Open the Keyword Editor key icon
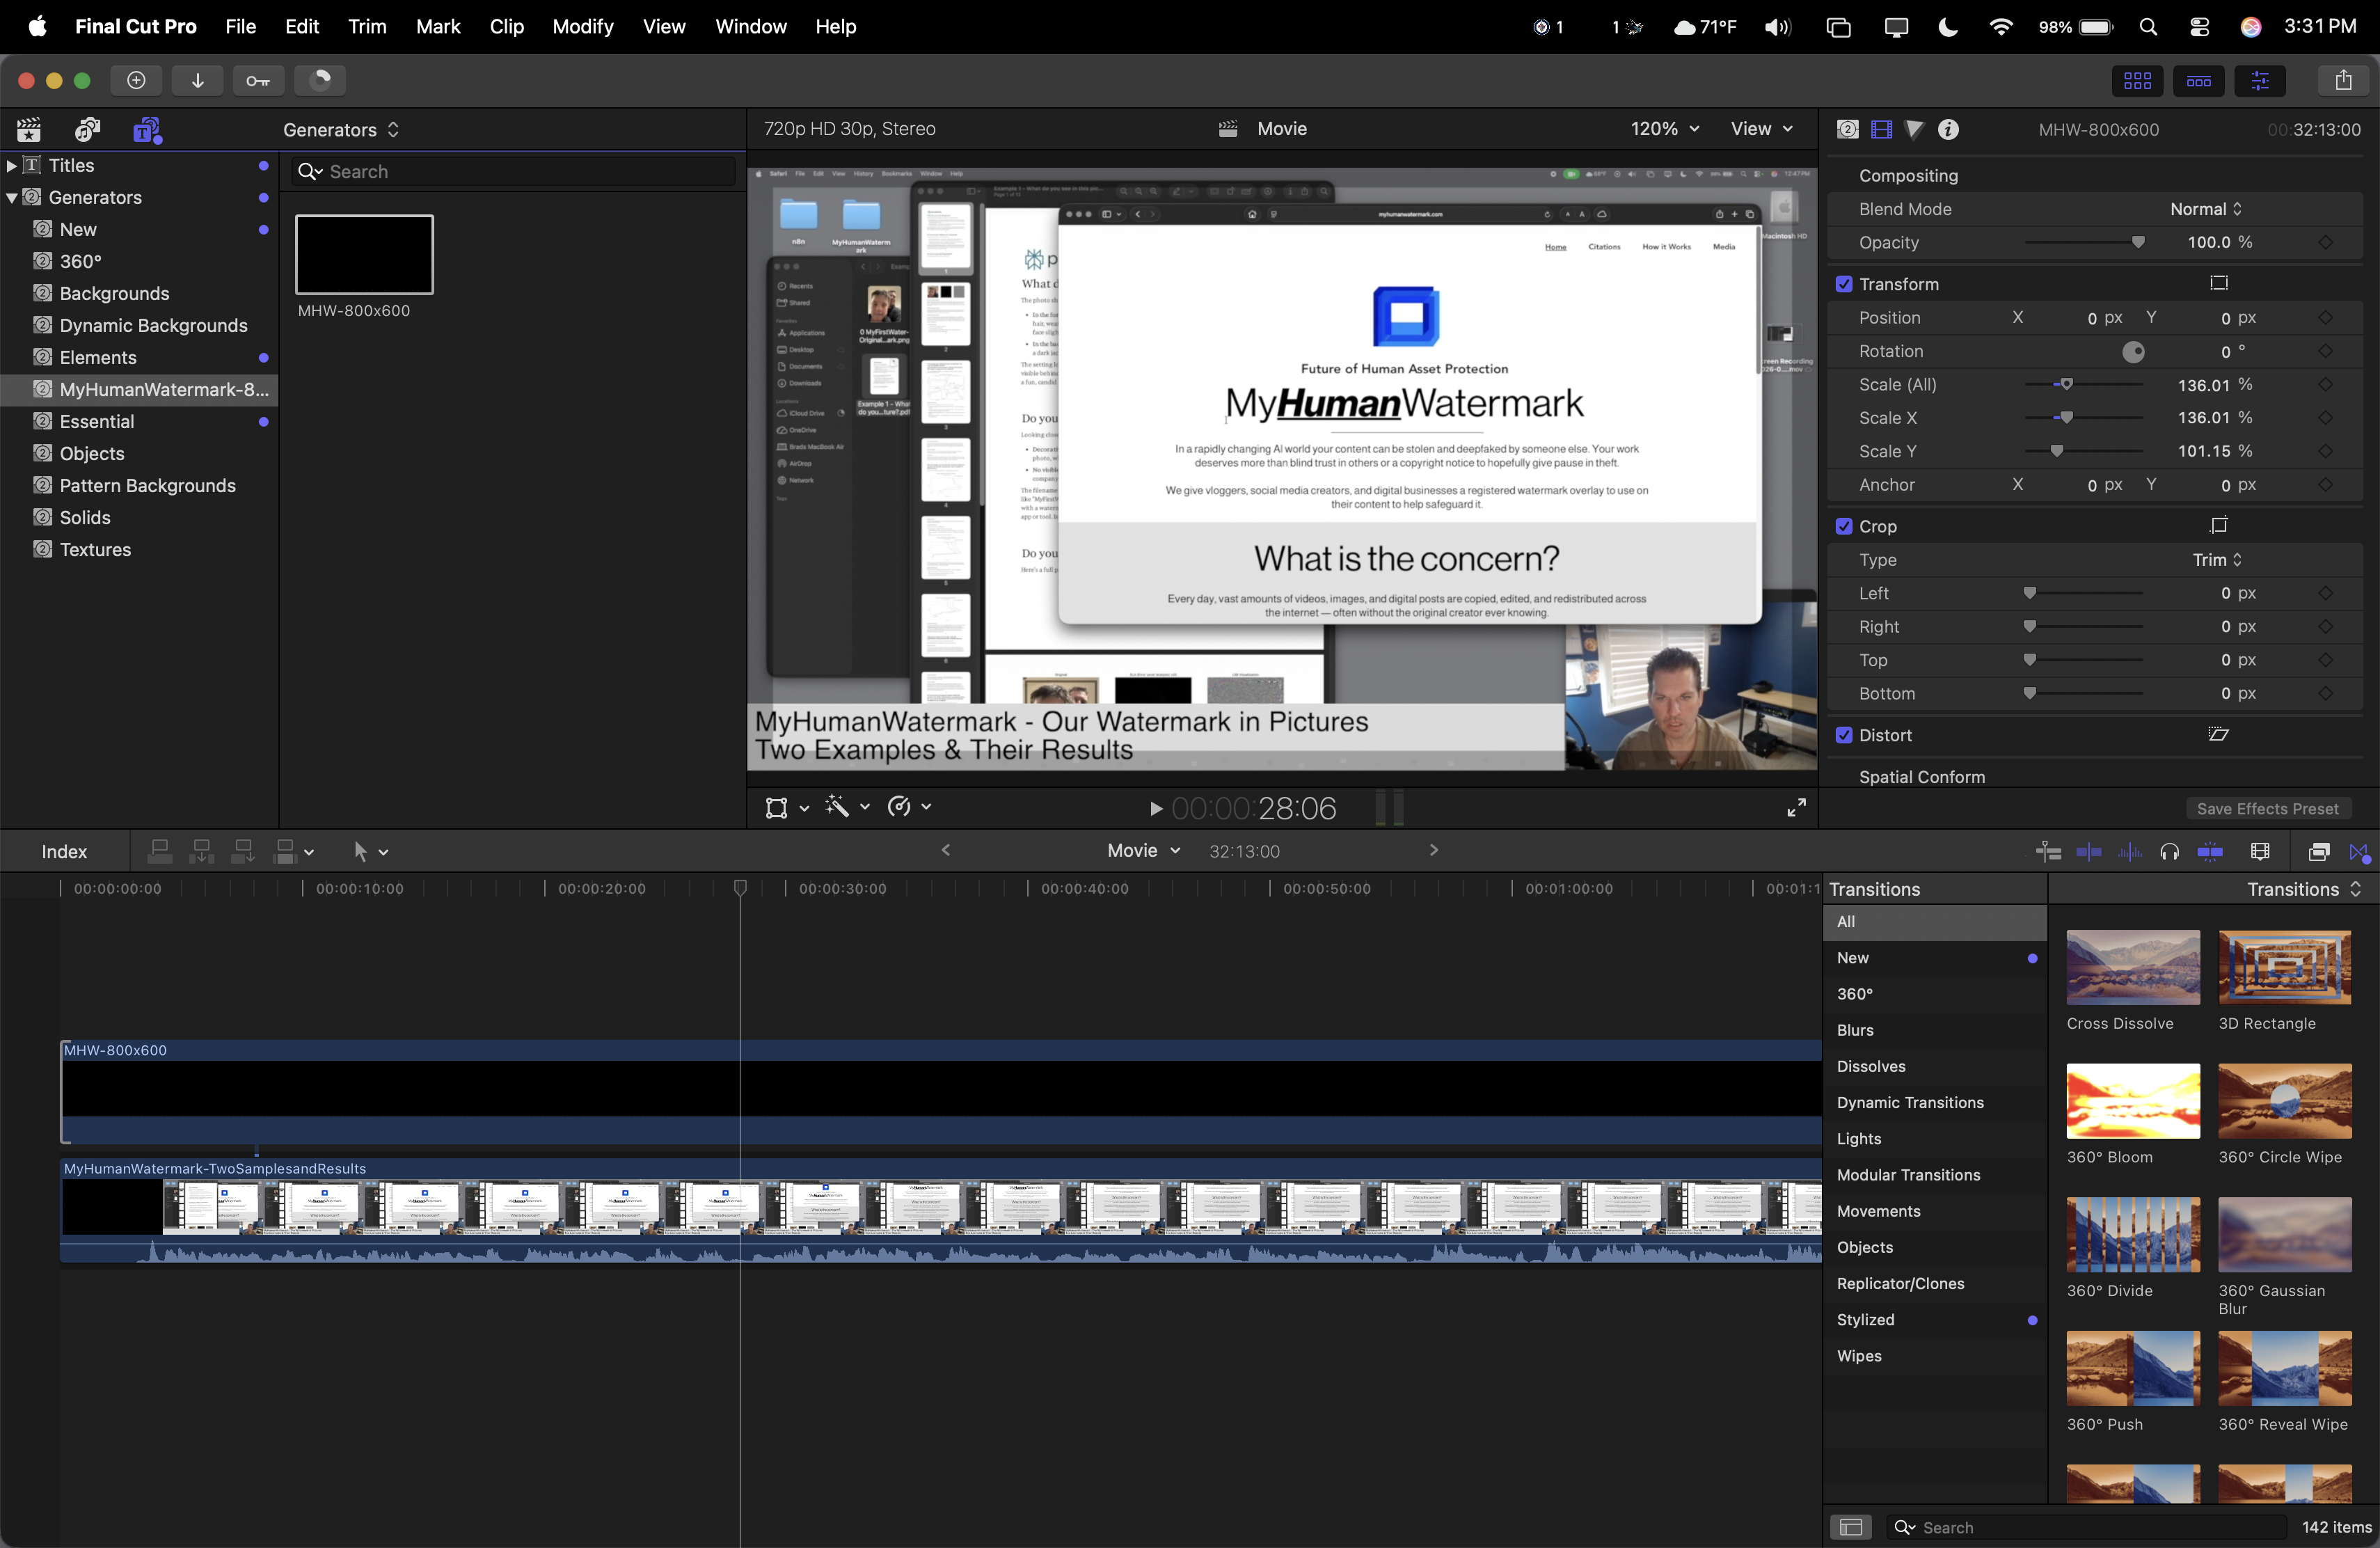2380x1548 pixels. pyautogui.click(x=258, y=80)
